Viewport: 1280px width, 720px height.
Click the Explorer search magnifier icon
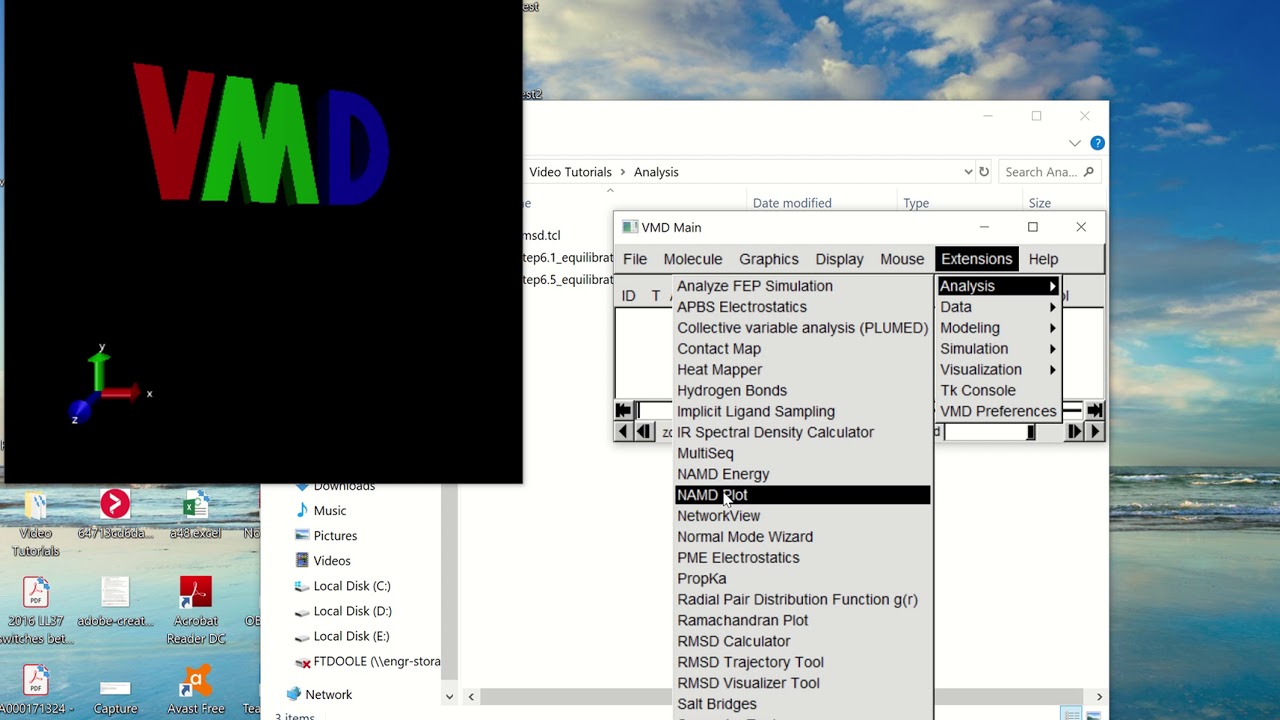(x=1089, y=172)
